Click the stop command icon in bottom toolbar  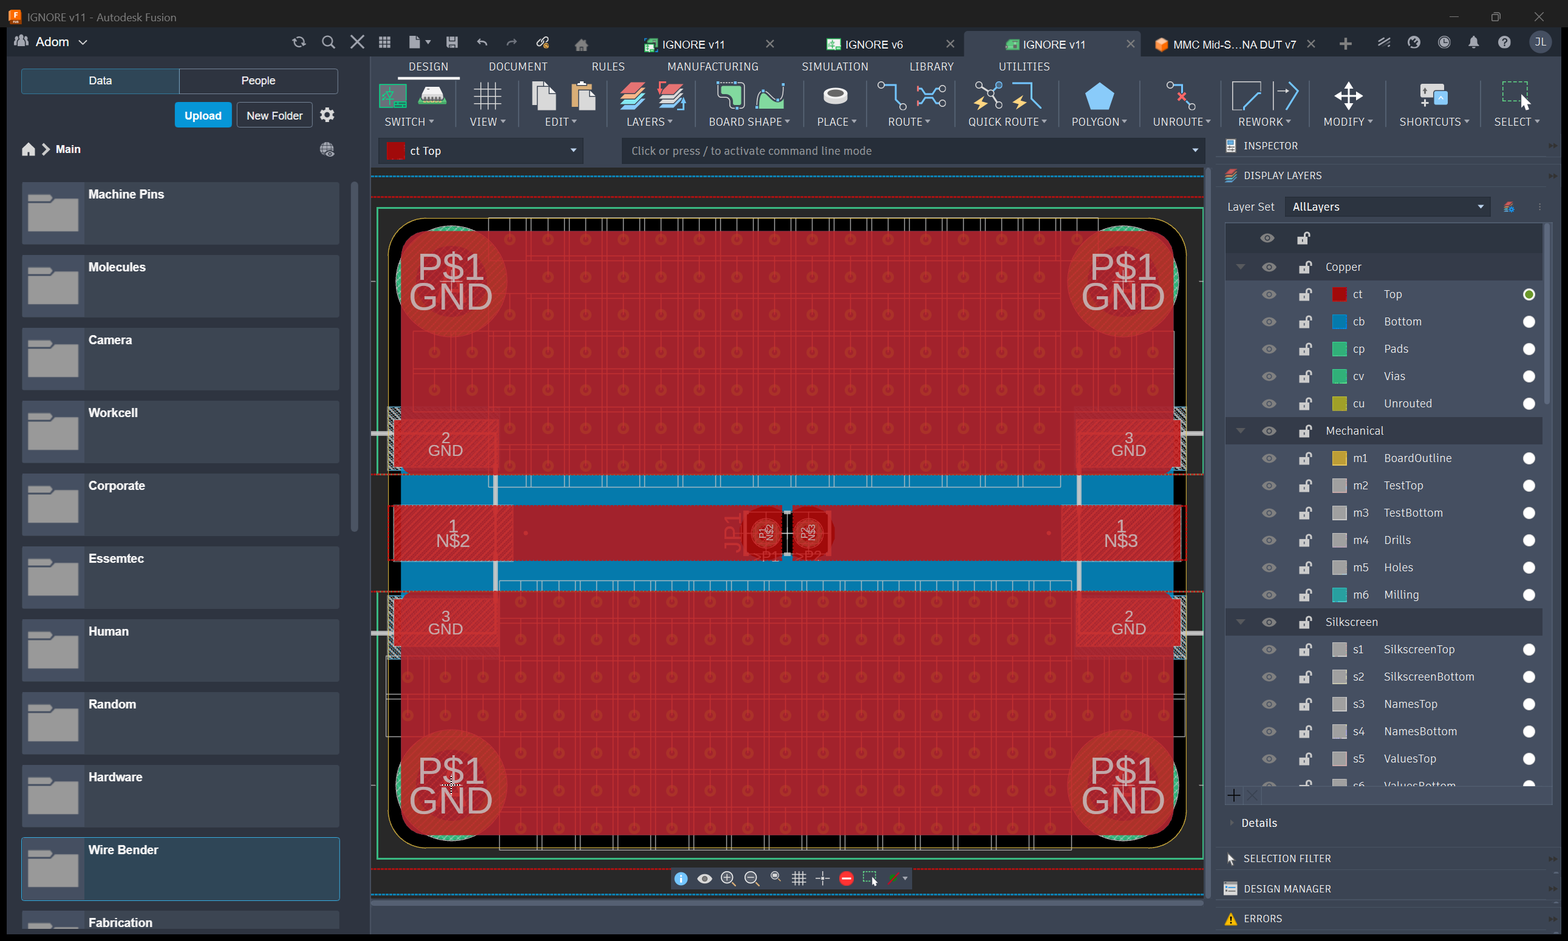pyautogui.click(x=846, y=878)
